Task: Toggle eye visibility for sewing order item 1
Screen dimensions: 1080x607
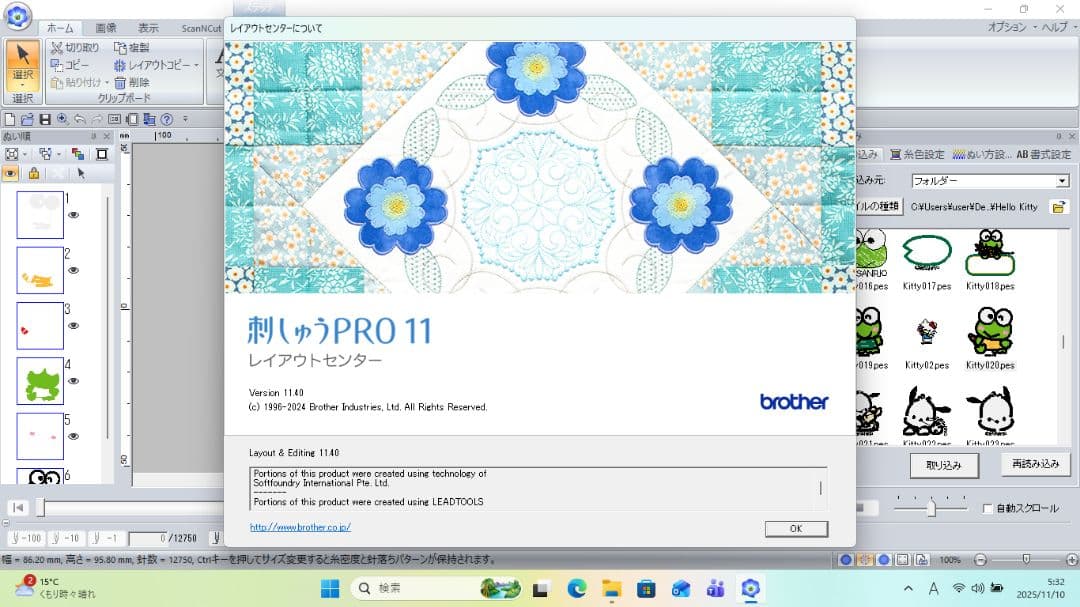Action: (x=73, y=215)
